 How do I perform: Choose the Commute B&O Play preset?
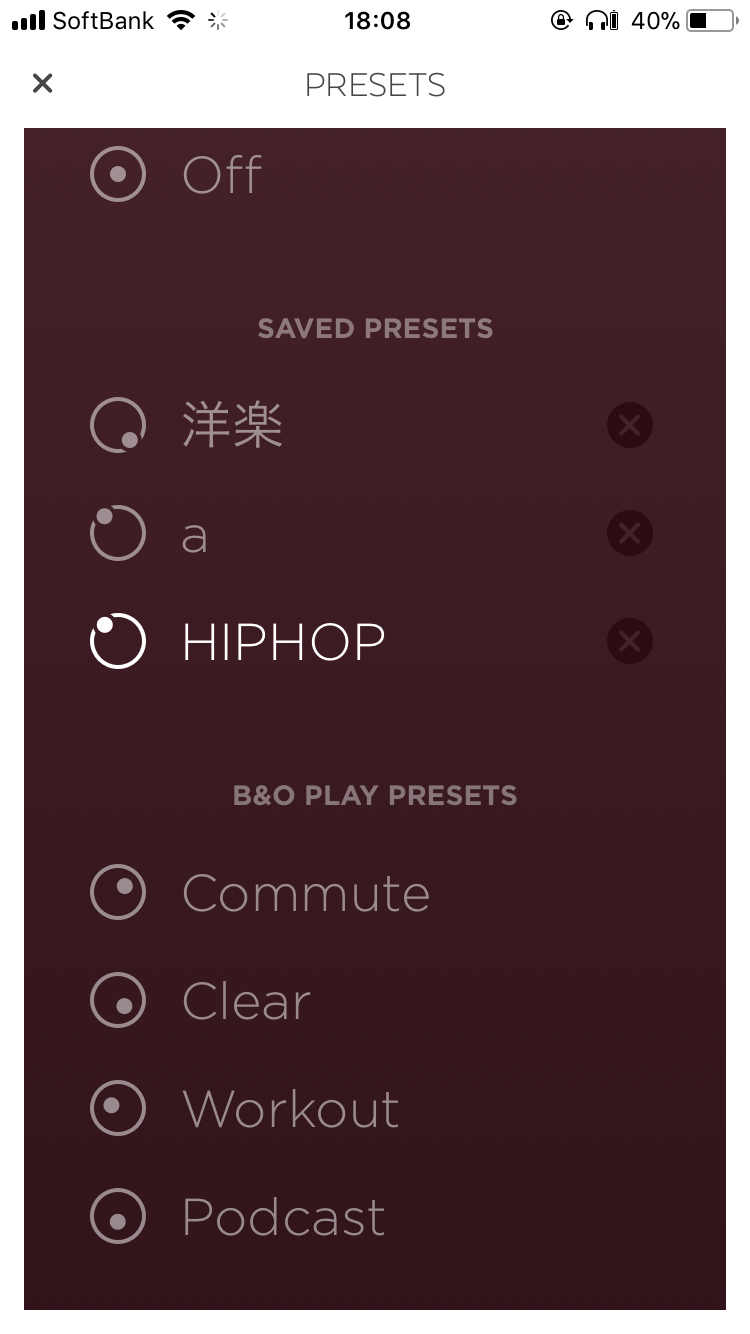point(306,893)
